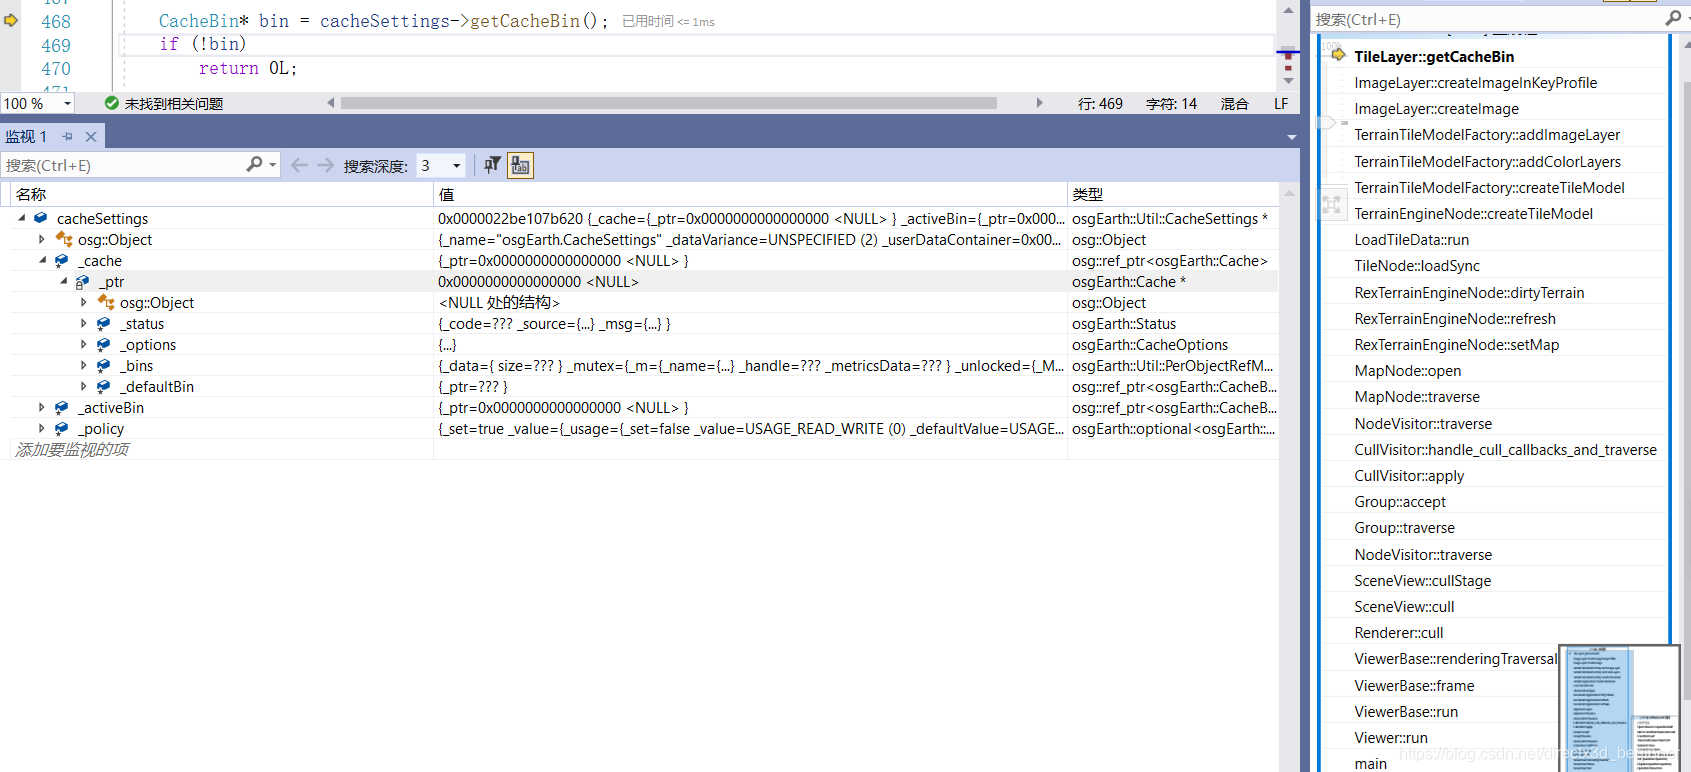Collapse the cacheSettings tree node
Image resolution: width=1691 pixels, height=772 pixels.
tap(22, 218)
